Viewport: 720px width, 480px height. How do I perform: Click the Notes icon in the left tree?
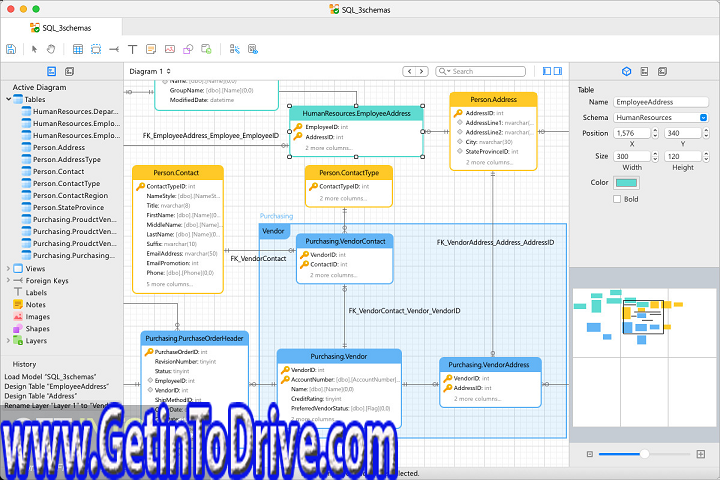[18, 305]
